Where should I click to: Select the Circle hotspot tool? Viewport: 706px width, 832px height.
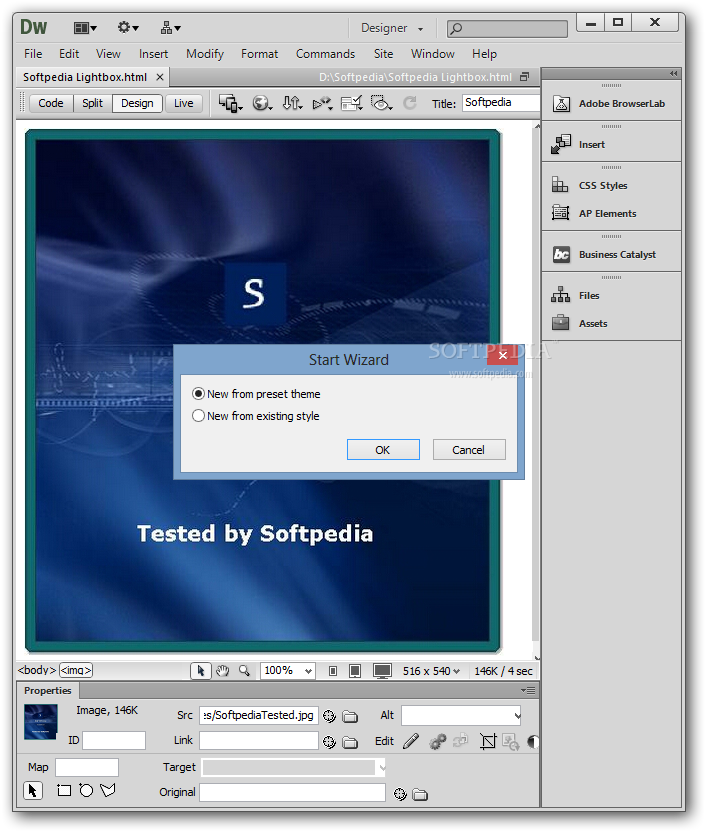[86, 791]
